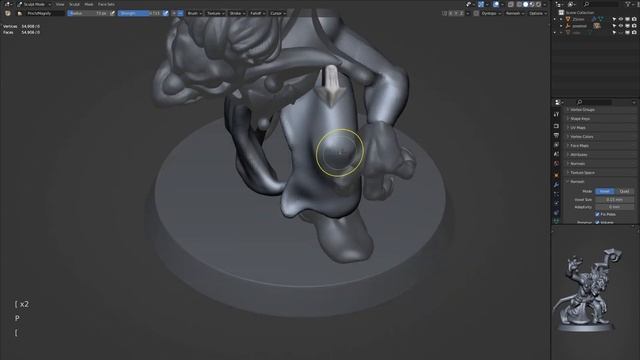Toggle render camera for first outliner object
640x360 pixels.
coord(634,19)
